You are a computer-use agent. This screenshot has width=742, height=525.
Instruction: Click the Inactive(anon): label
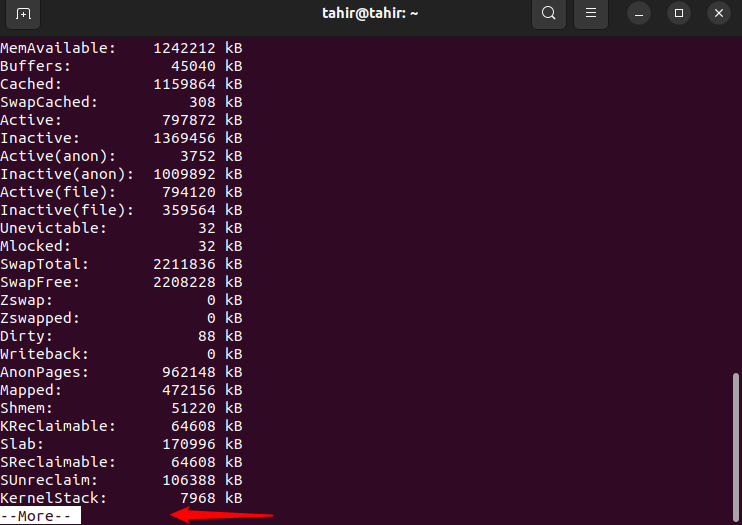67,174
